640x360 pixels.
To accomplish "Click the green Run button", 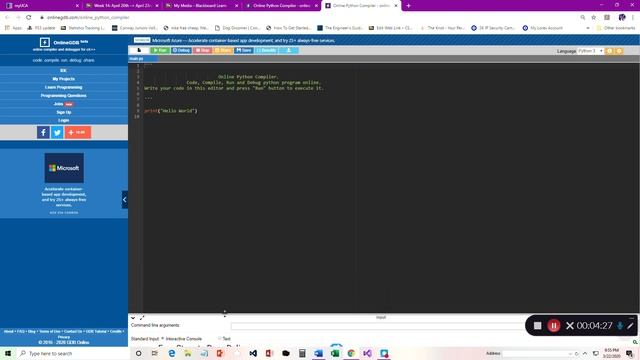I will tap(160, 50).
